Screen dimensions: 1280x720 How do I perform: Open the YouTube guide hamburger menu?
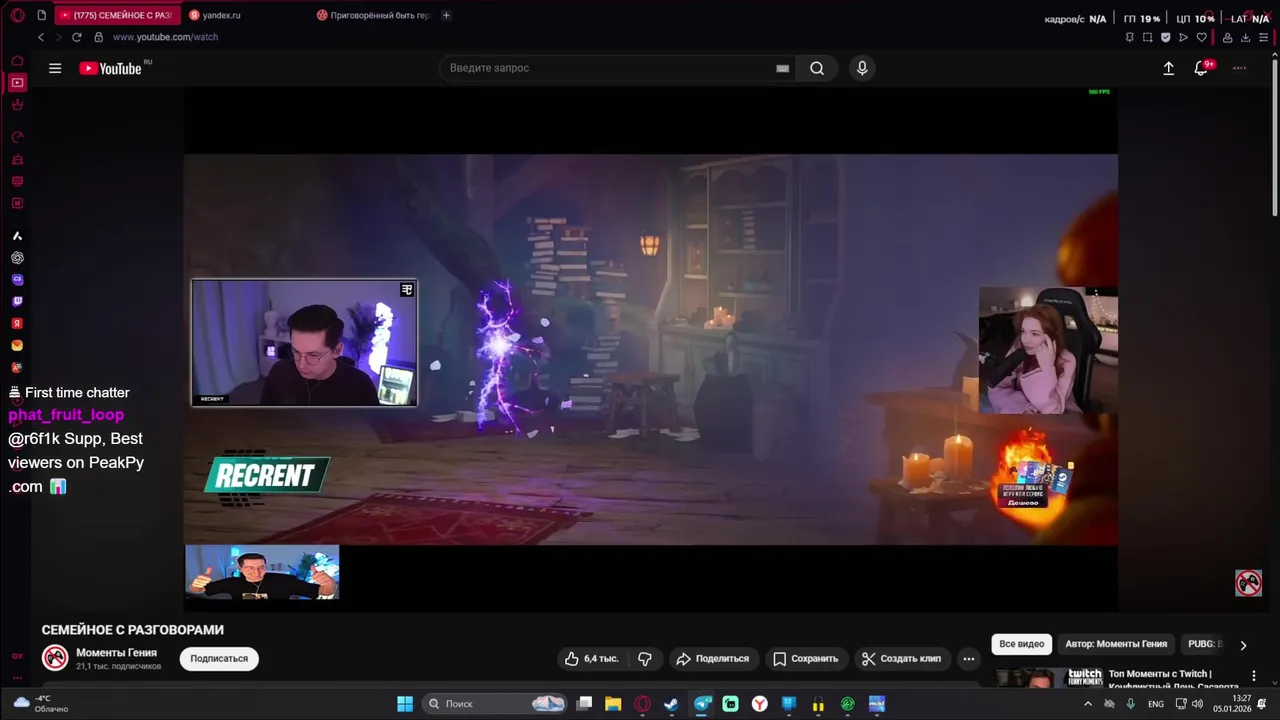55,68
